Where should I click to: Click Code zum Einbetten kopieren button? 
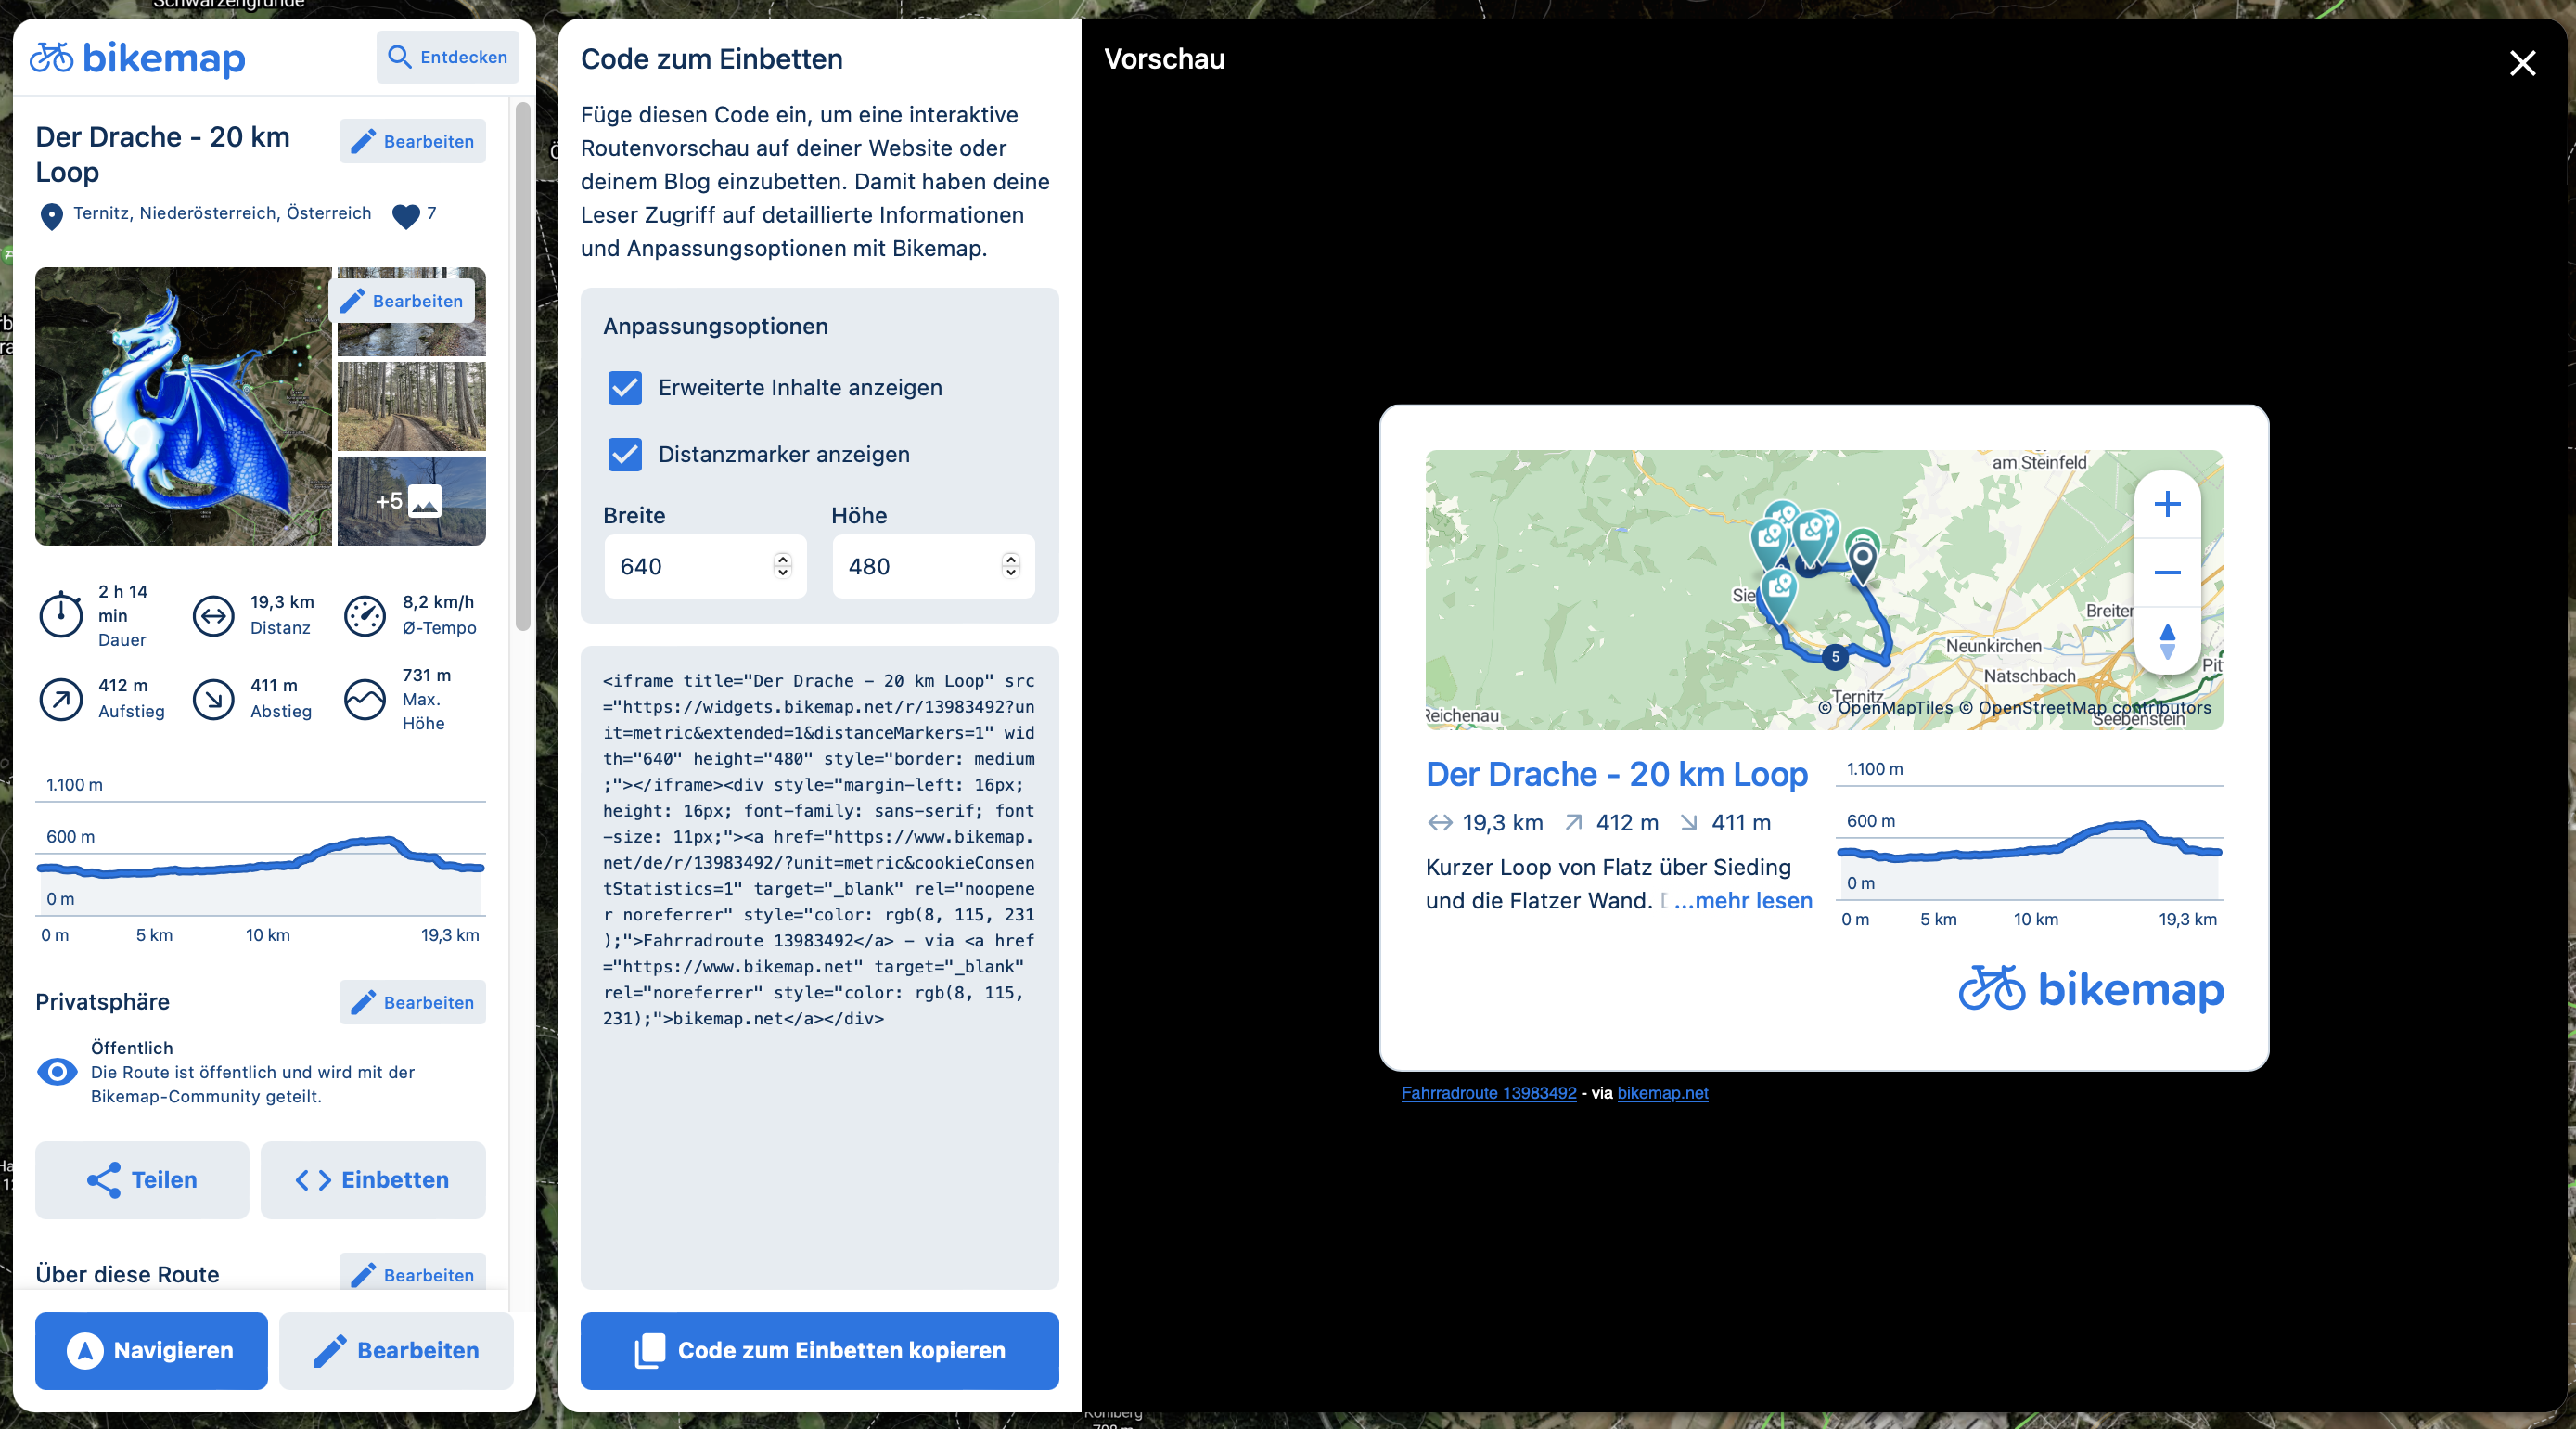(820, 1350)
